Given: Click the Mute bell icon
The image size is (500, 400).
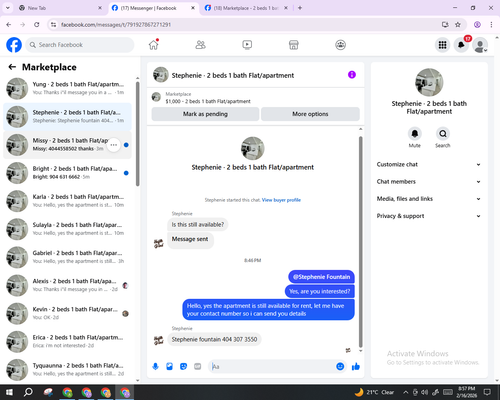Looking at the screenshot, I should [415, 134].
